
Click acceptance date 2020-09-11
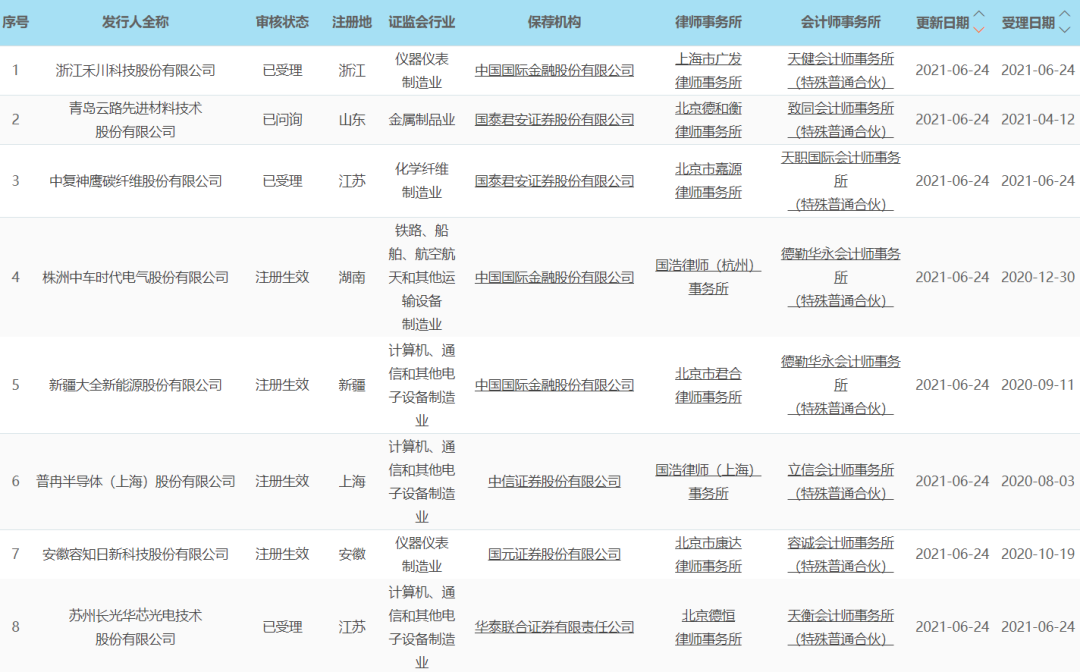click(x=1037, y=385)
